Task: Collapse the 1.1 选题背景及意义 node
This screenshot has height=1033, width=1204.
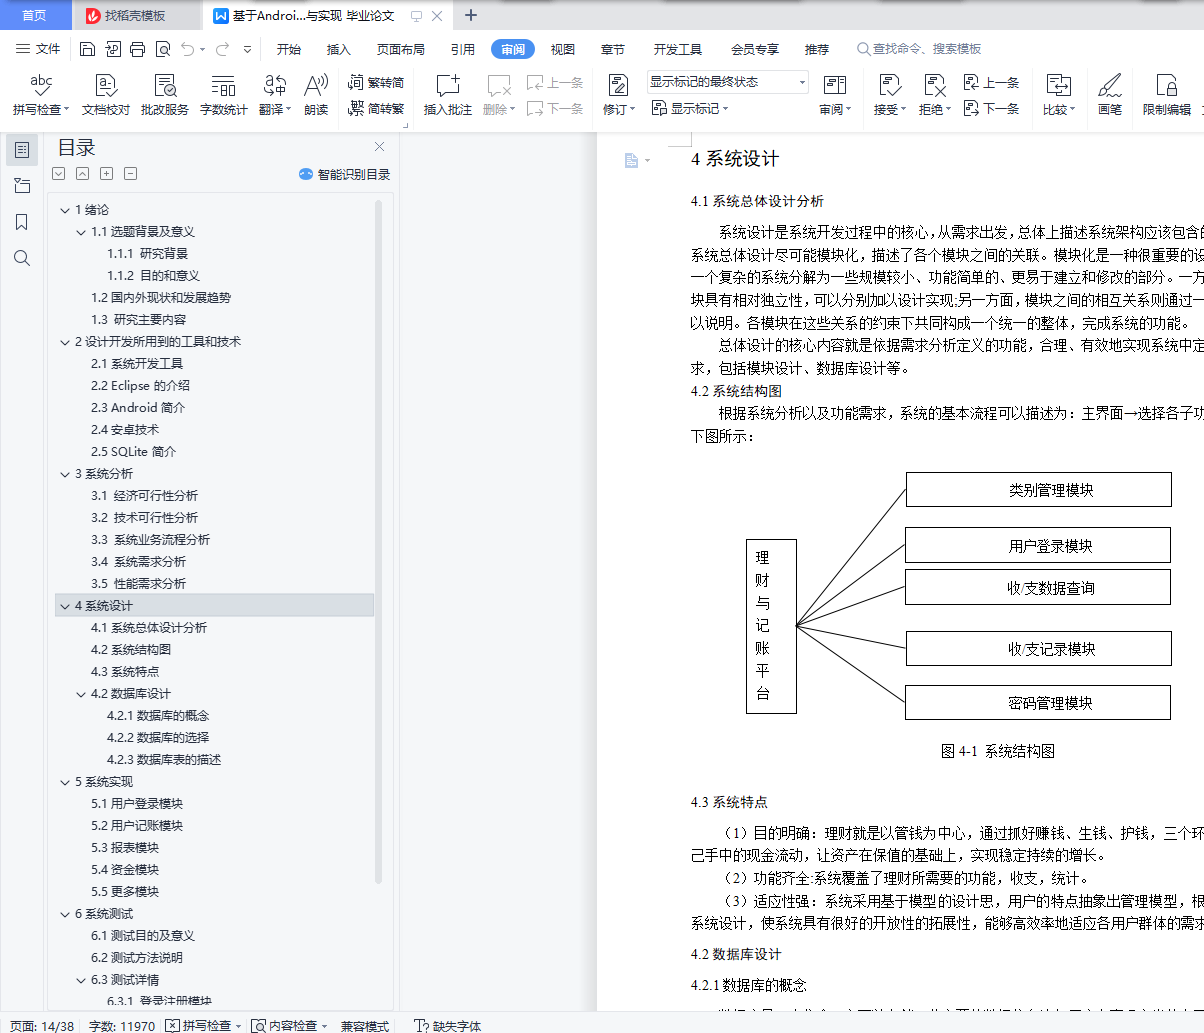Action: tap(81, 232)
